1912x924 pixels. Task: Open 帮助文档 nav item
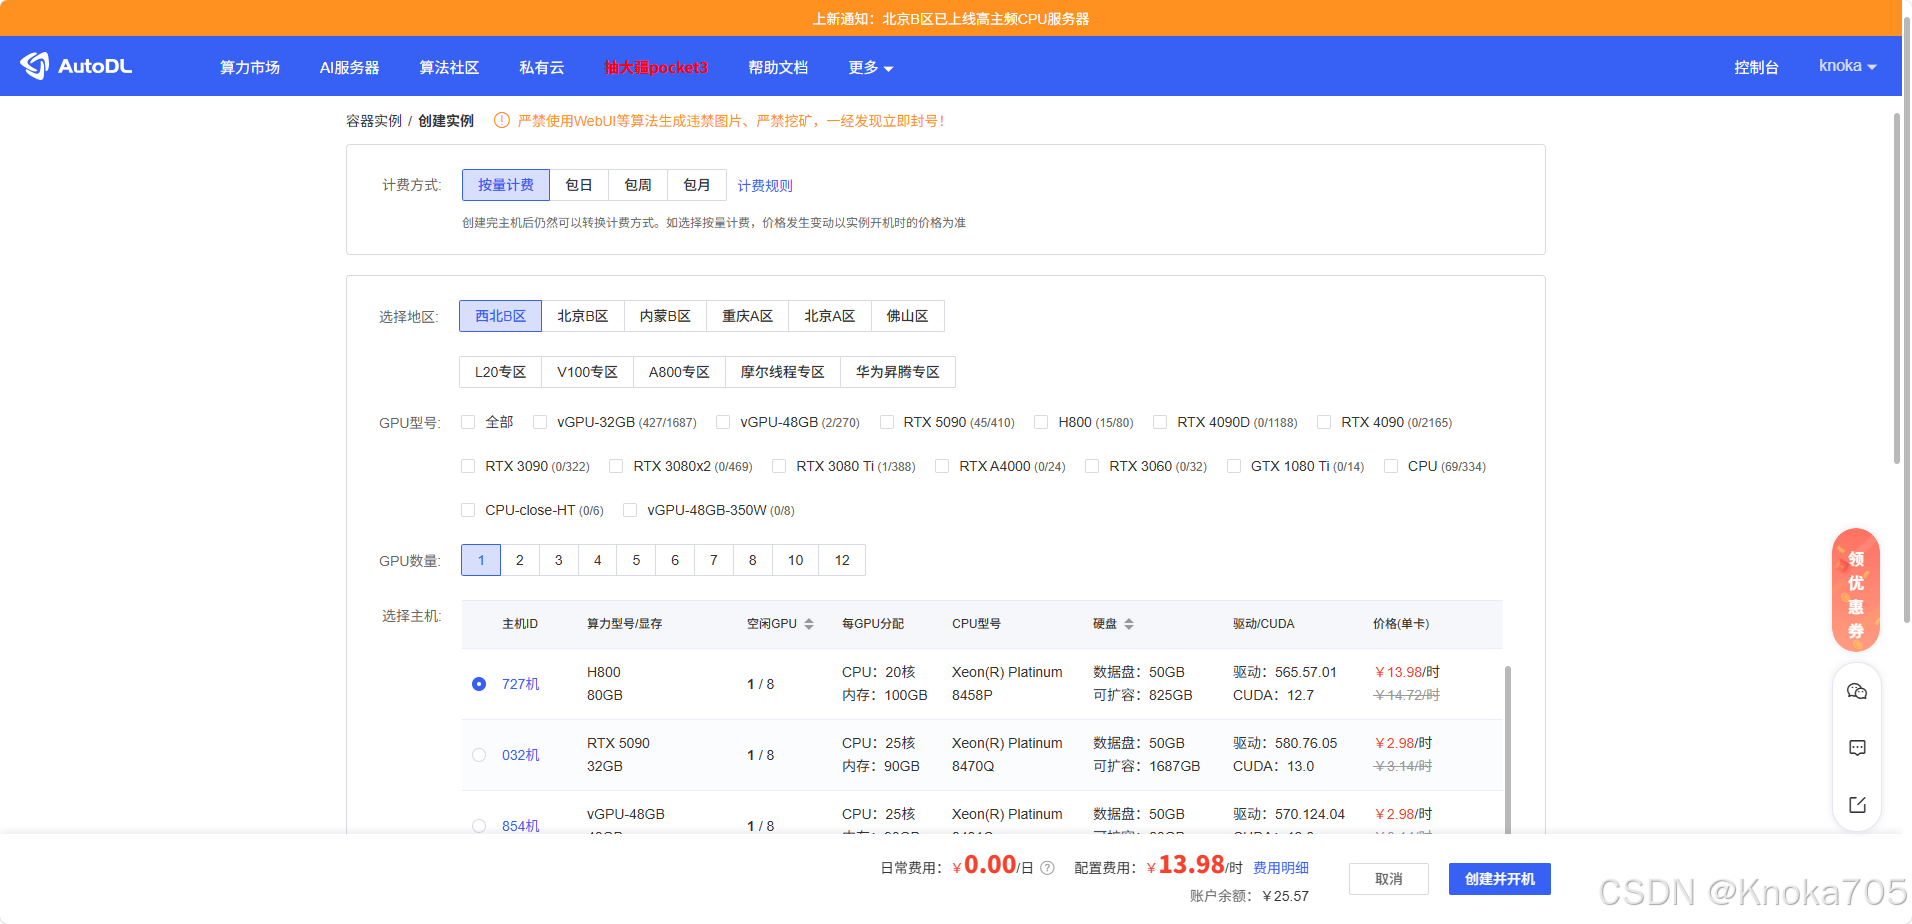coord(778,67)
